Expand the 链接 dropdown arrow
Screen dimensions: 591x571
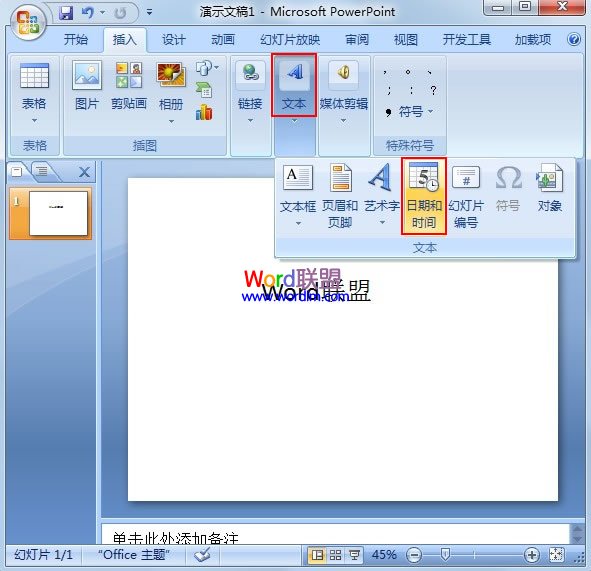coord(250,121)
